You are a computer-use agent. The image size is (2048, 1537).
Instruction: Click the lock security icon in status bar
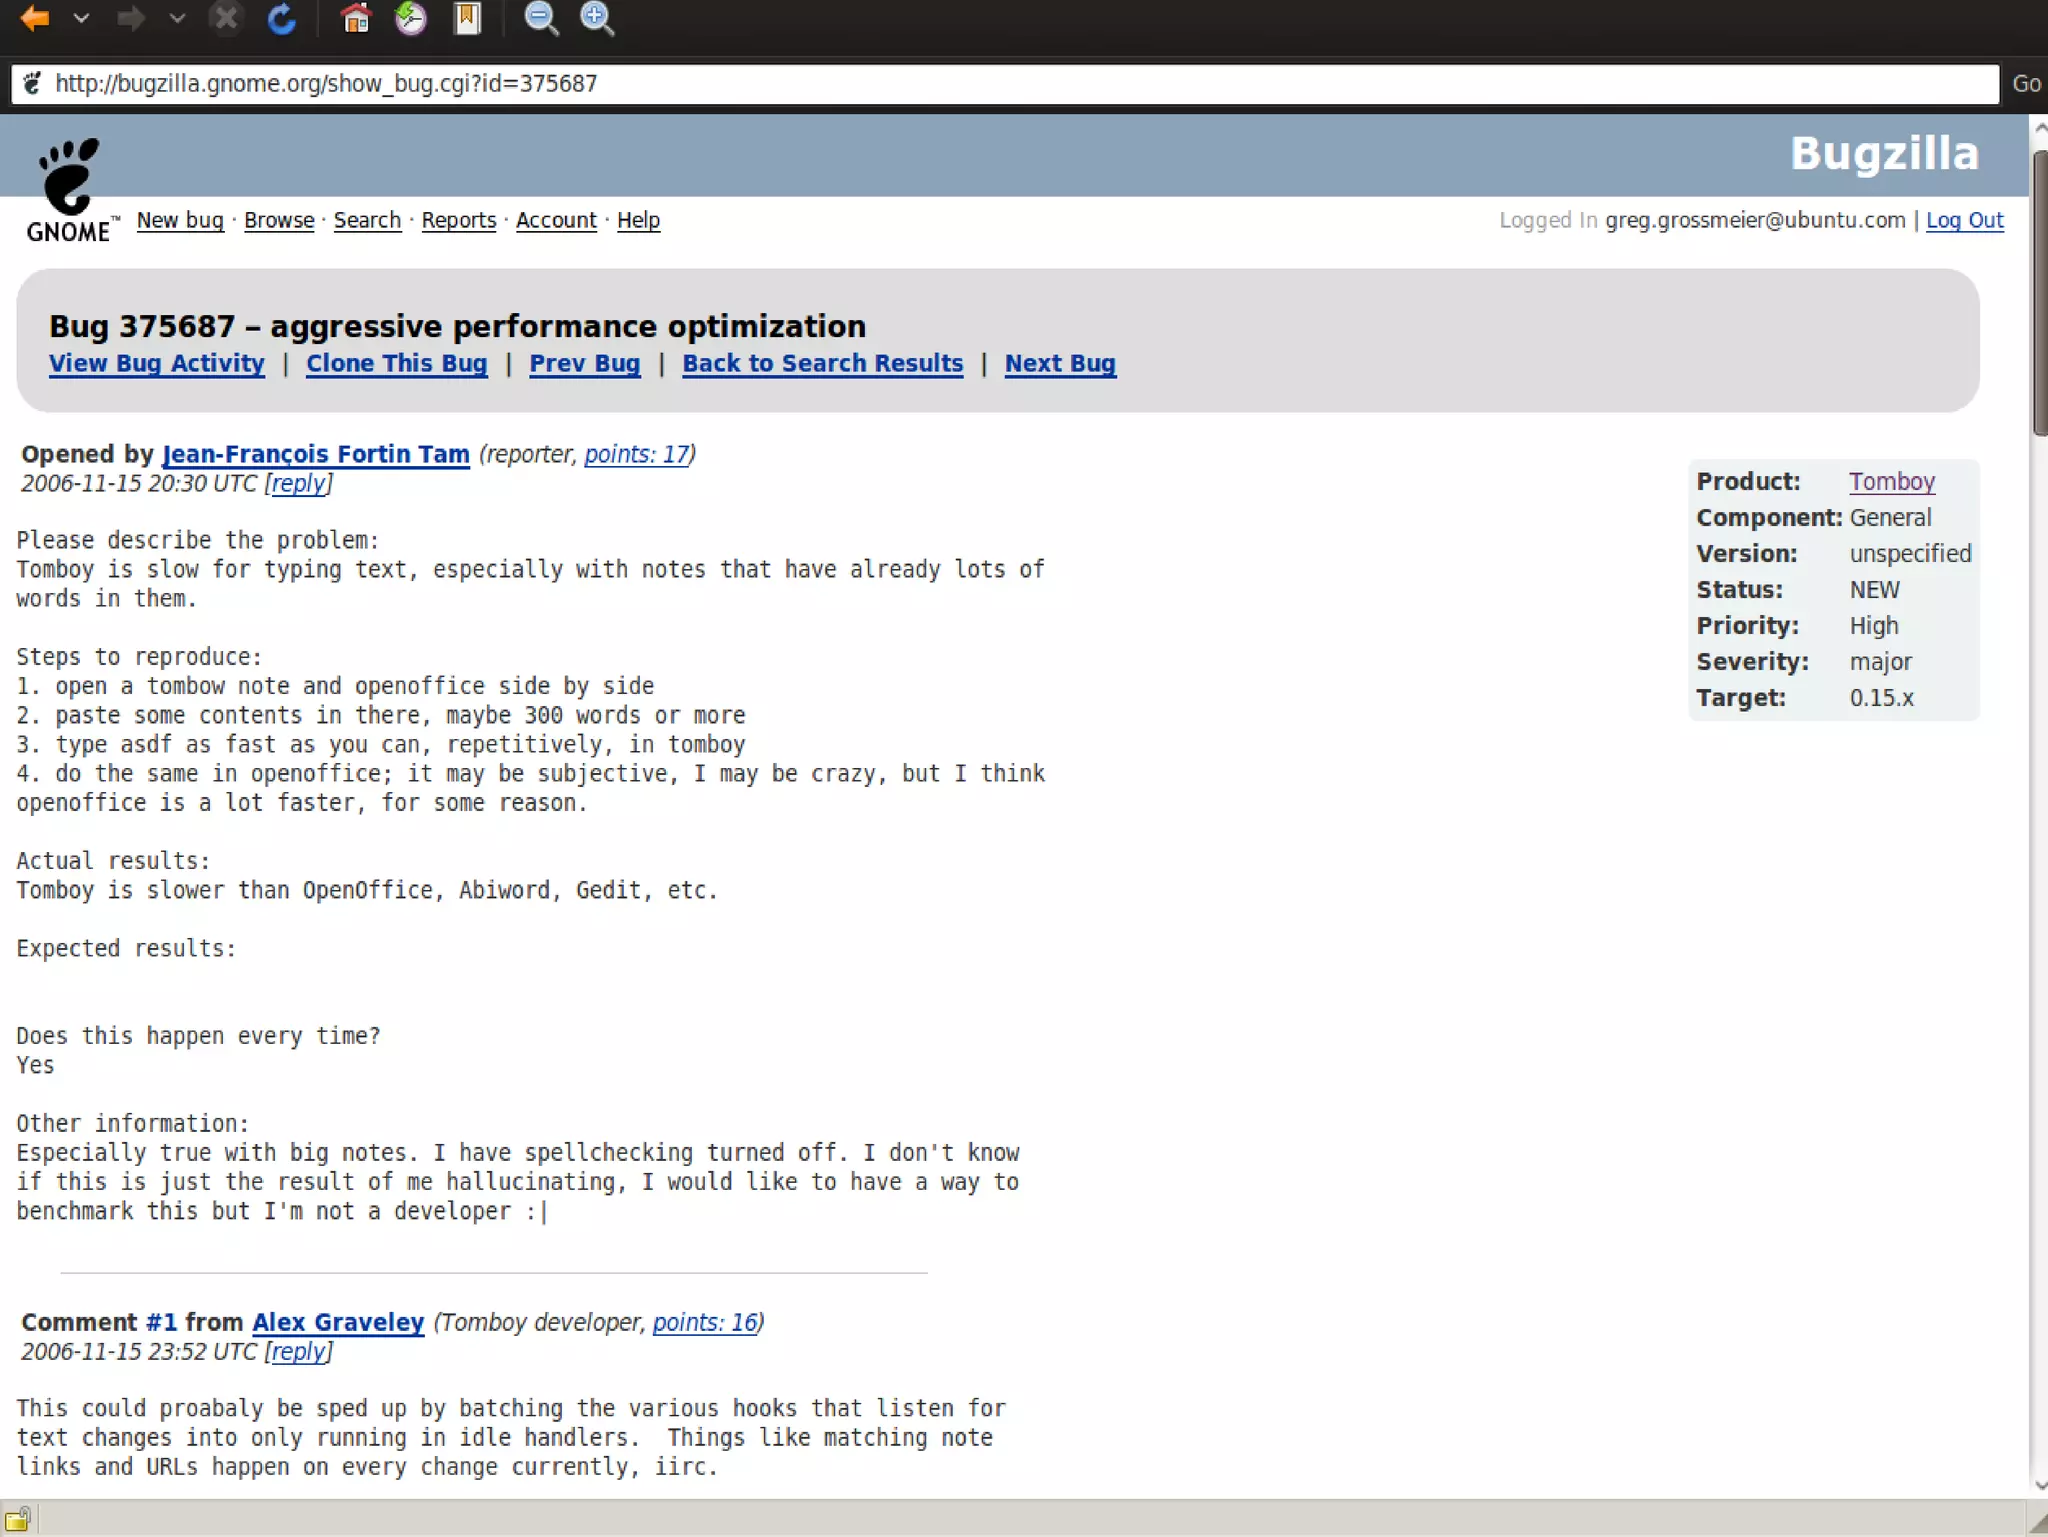click(x=18, y=1518)
